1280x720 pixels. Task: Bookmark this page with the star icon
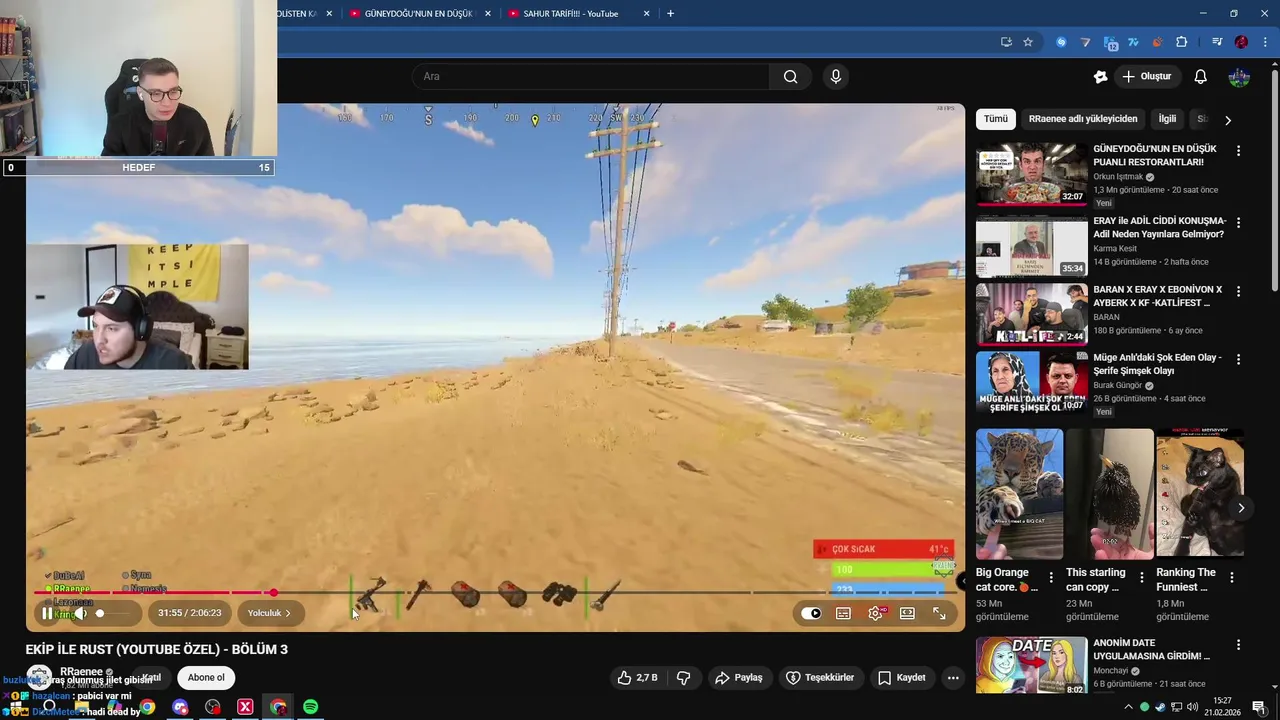[x=1028, y=42]
